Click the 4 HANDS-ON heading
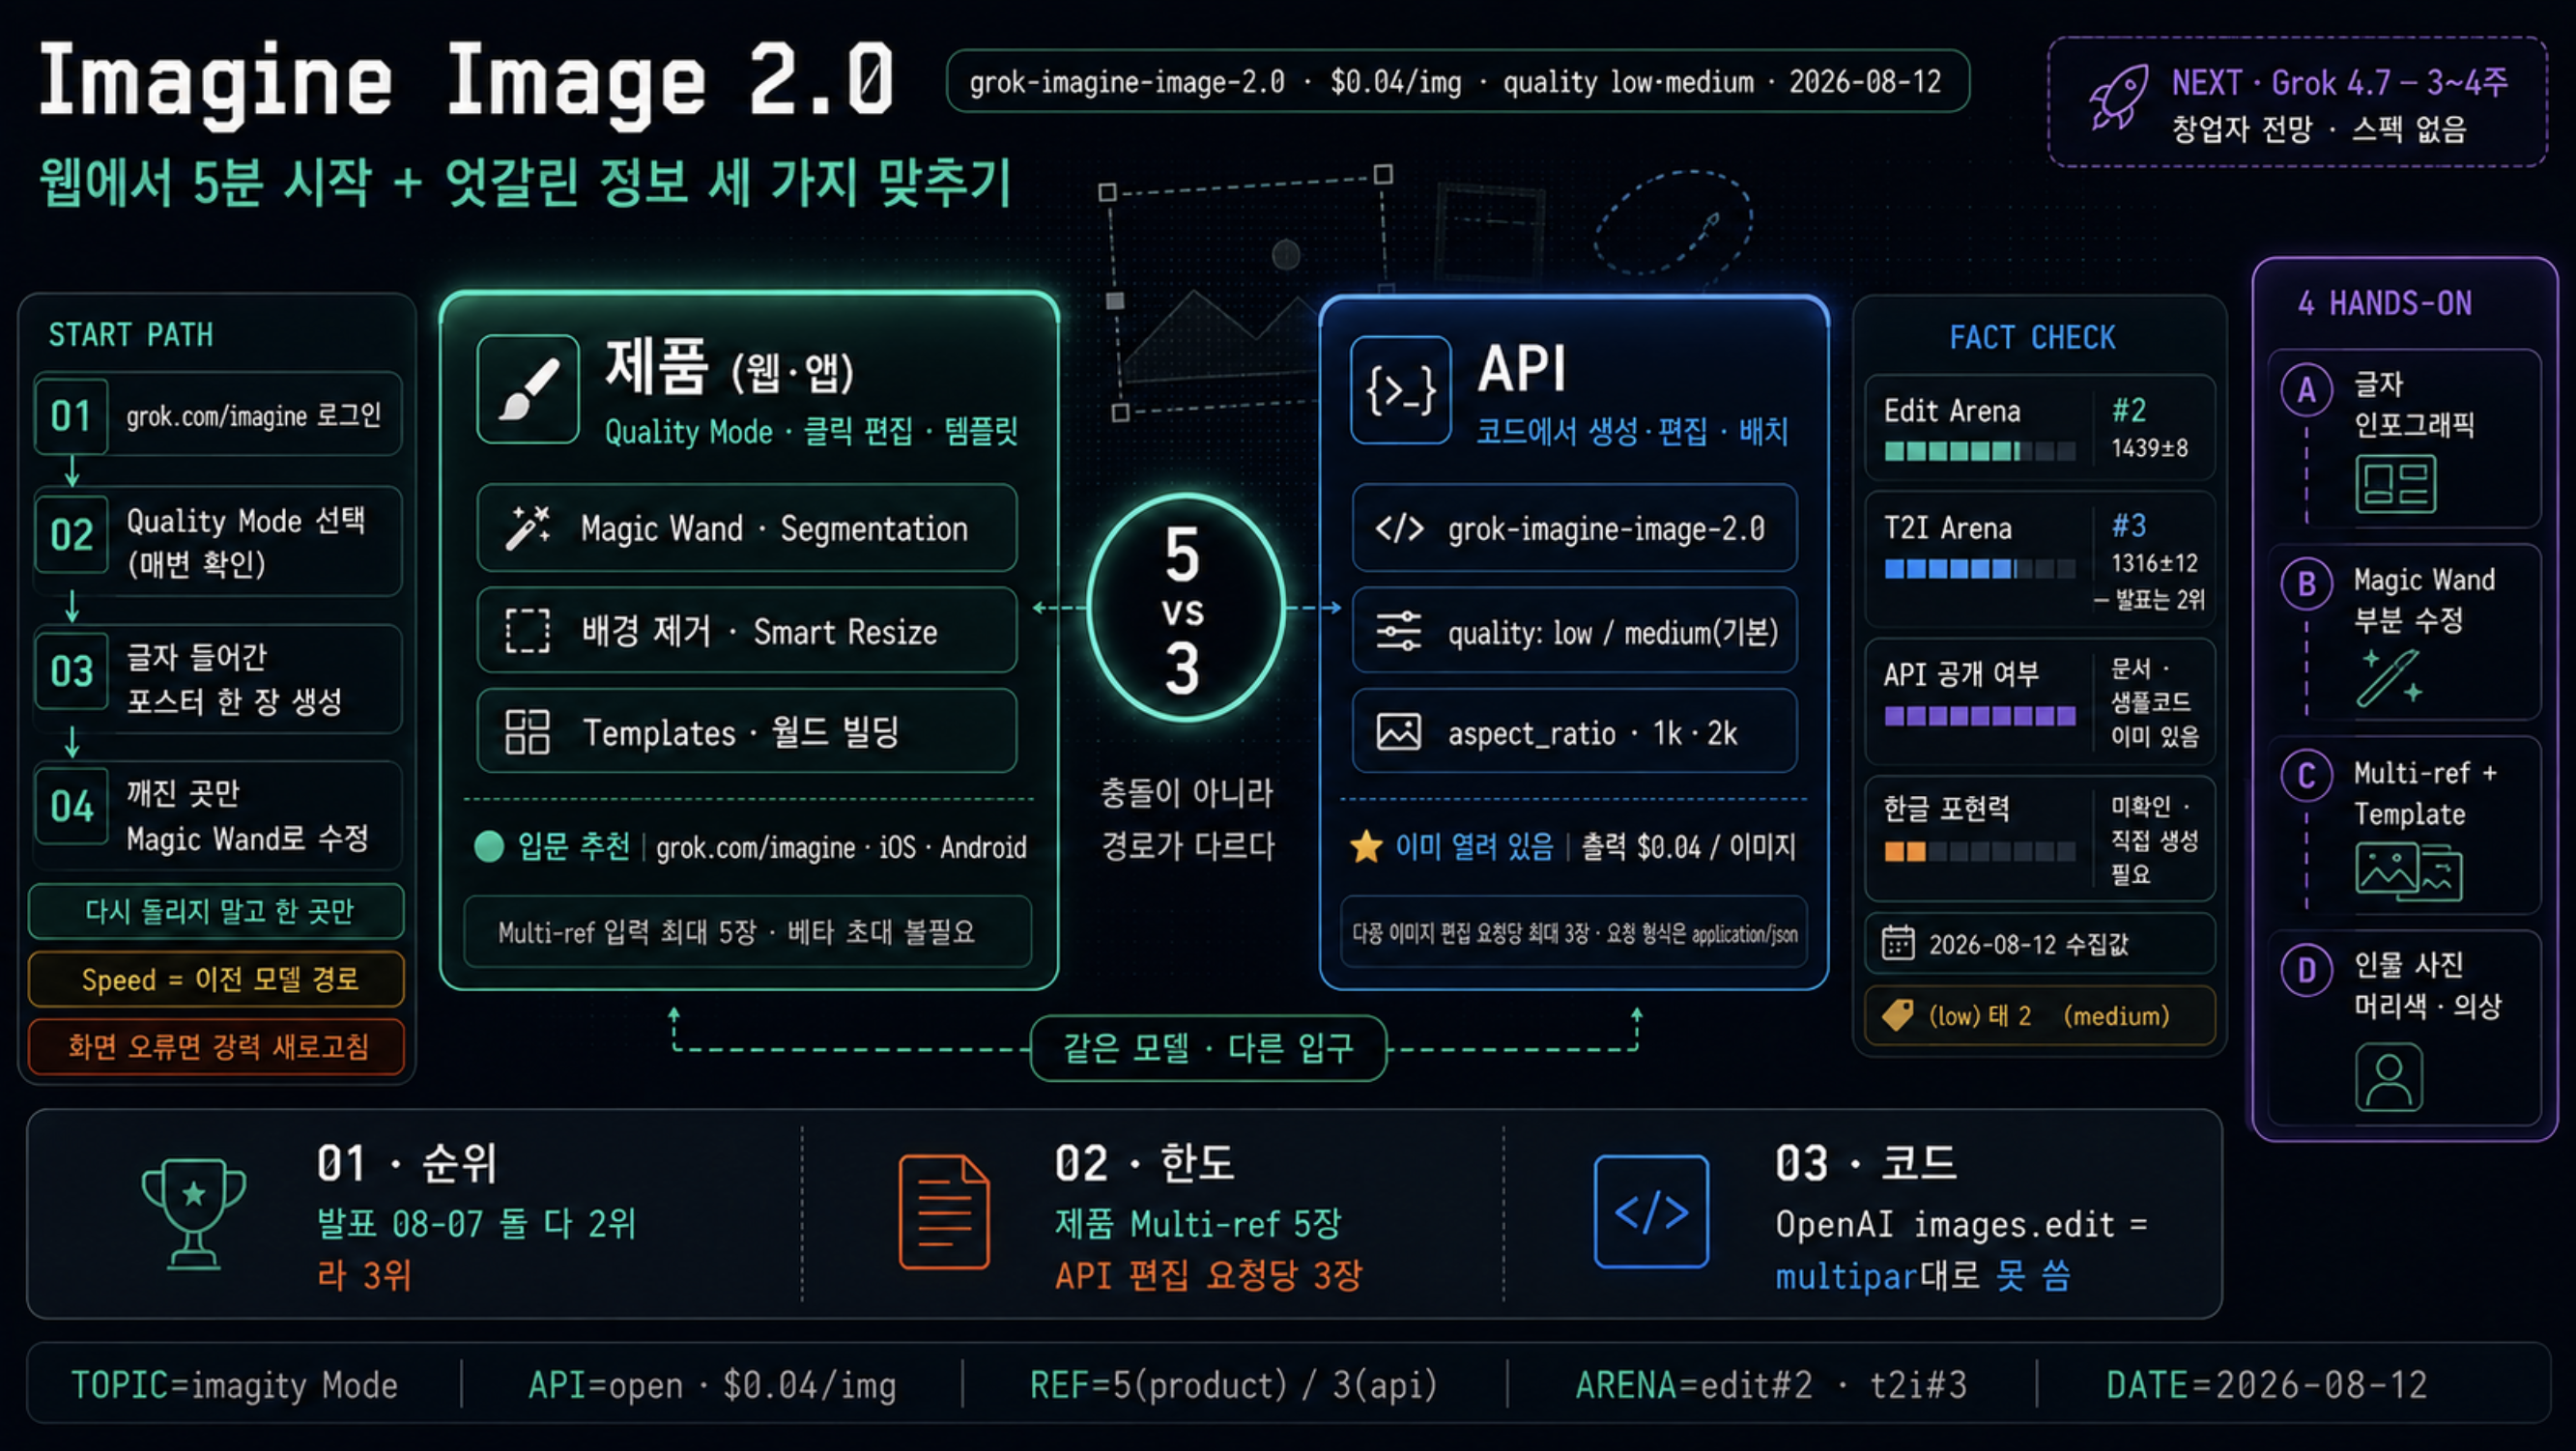 point(2385,304)
